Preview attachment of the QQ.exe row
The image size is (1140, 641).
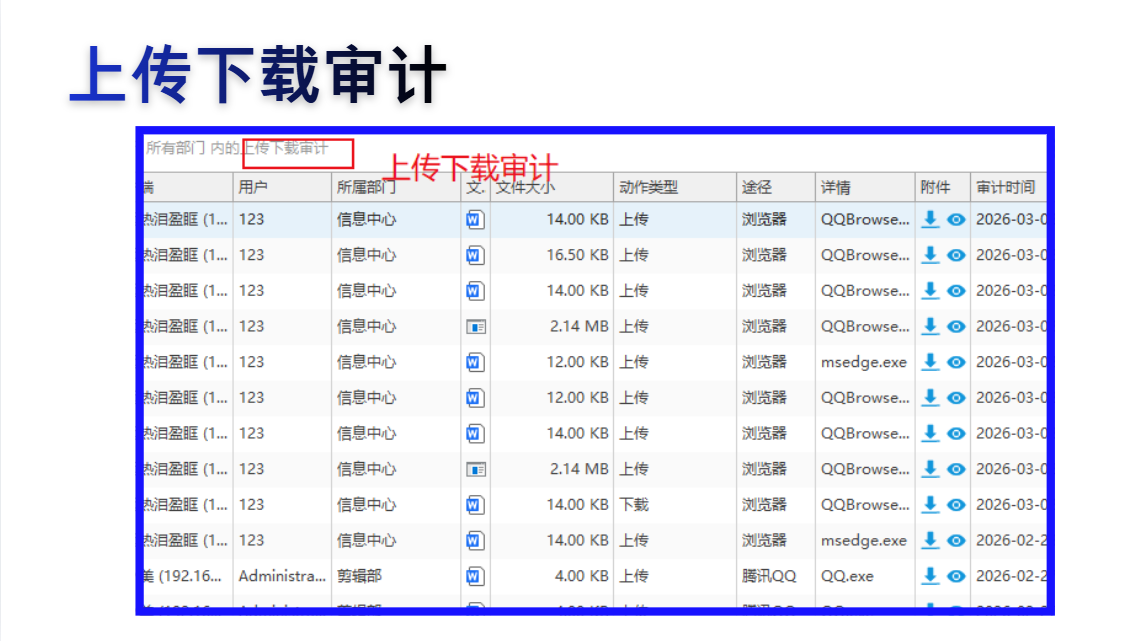[956, 576]
